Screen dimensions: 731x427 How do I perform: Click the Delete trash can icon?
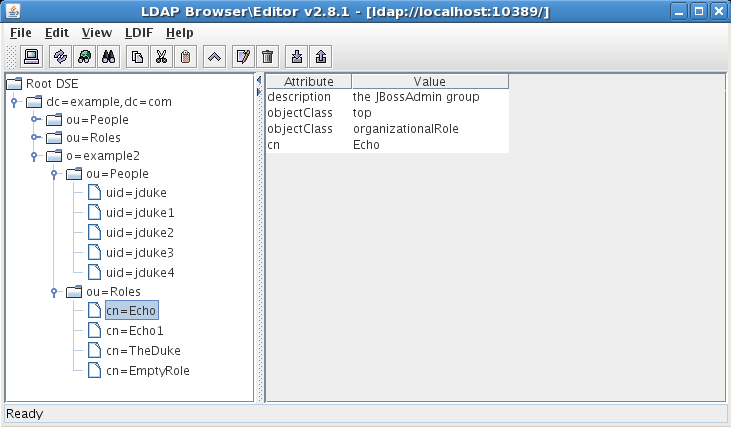tap(267, 57)
